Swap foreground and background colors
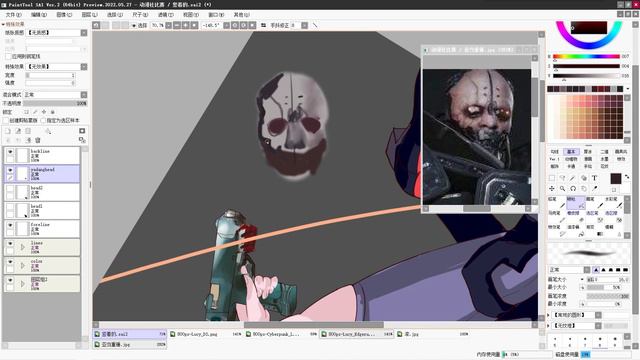This screenshot has height=360, width=640. (x=627, y=177)
